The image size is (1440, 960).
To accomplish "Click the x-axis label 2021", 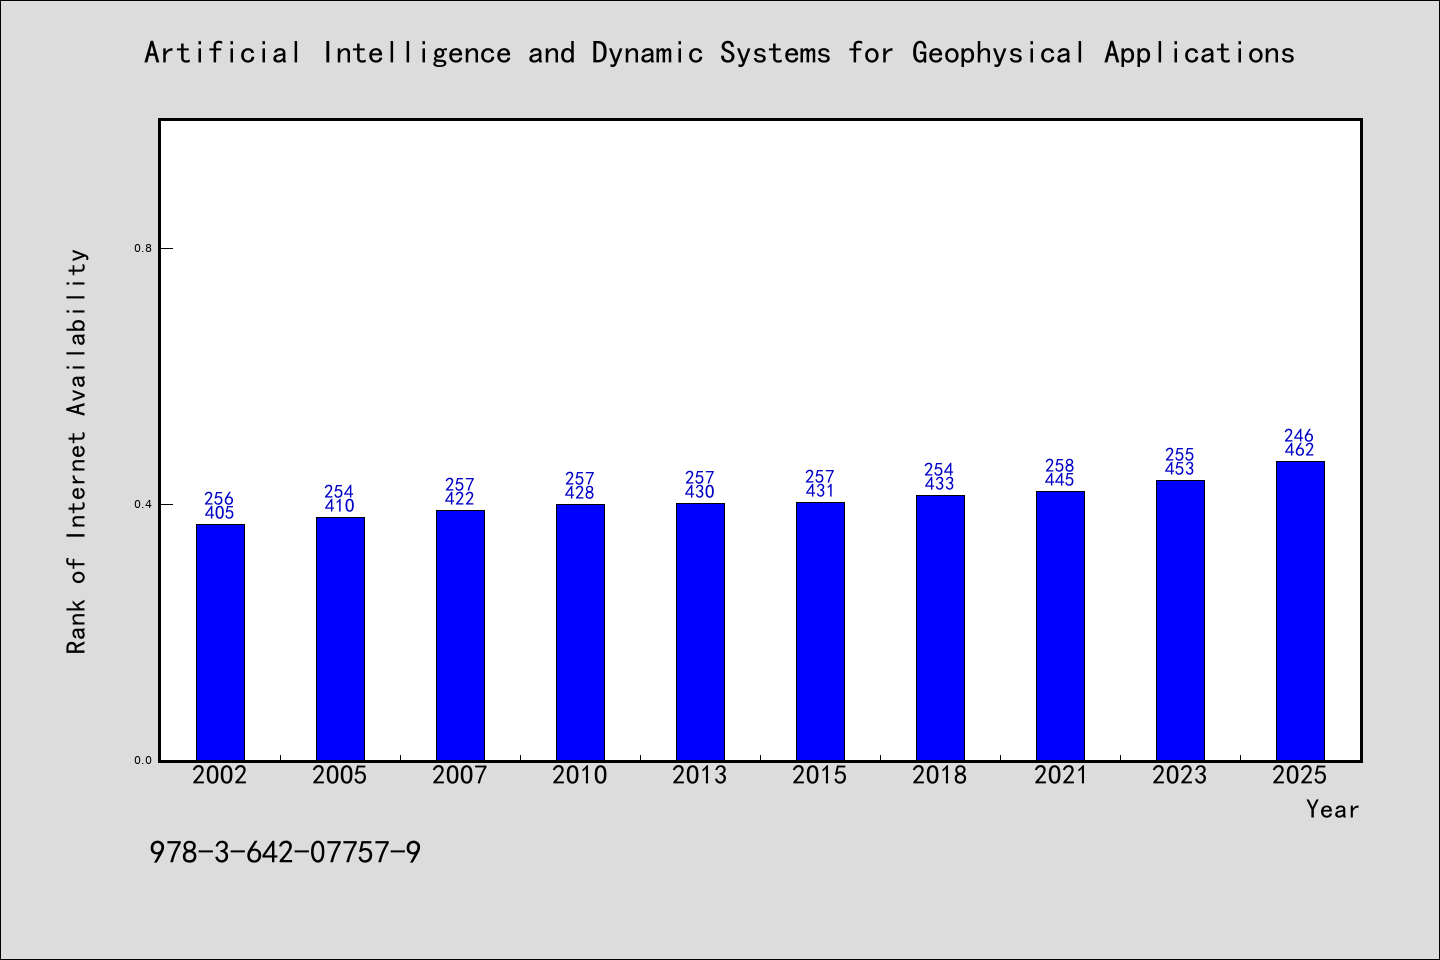I will 1060,775.
